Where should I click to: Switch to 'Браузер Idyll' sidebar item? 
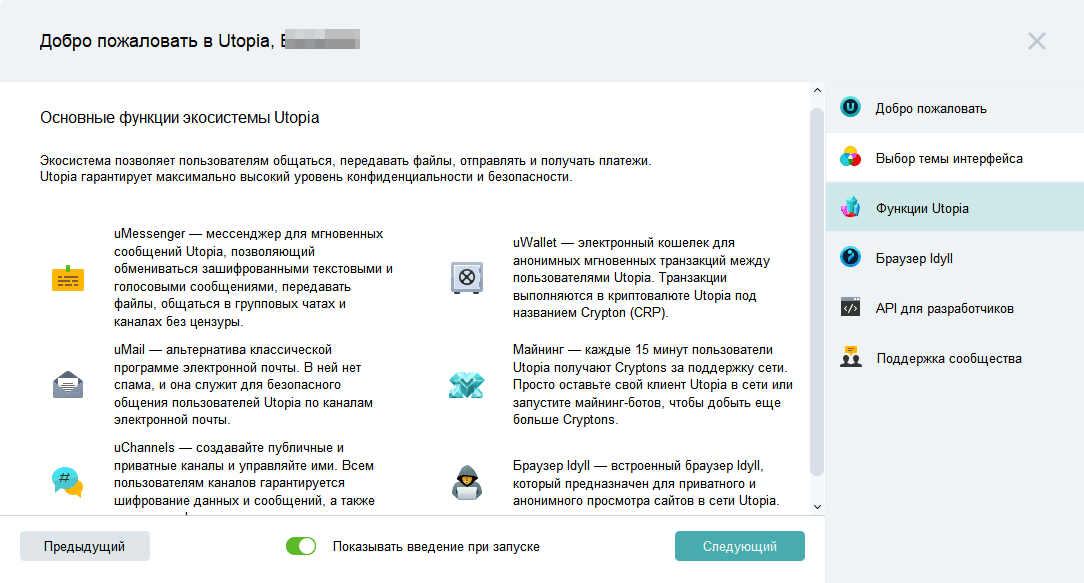tap(914, 258)
